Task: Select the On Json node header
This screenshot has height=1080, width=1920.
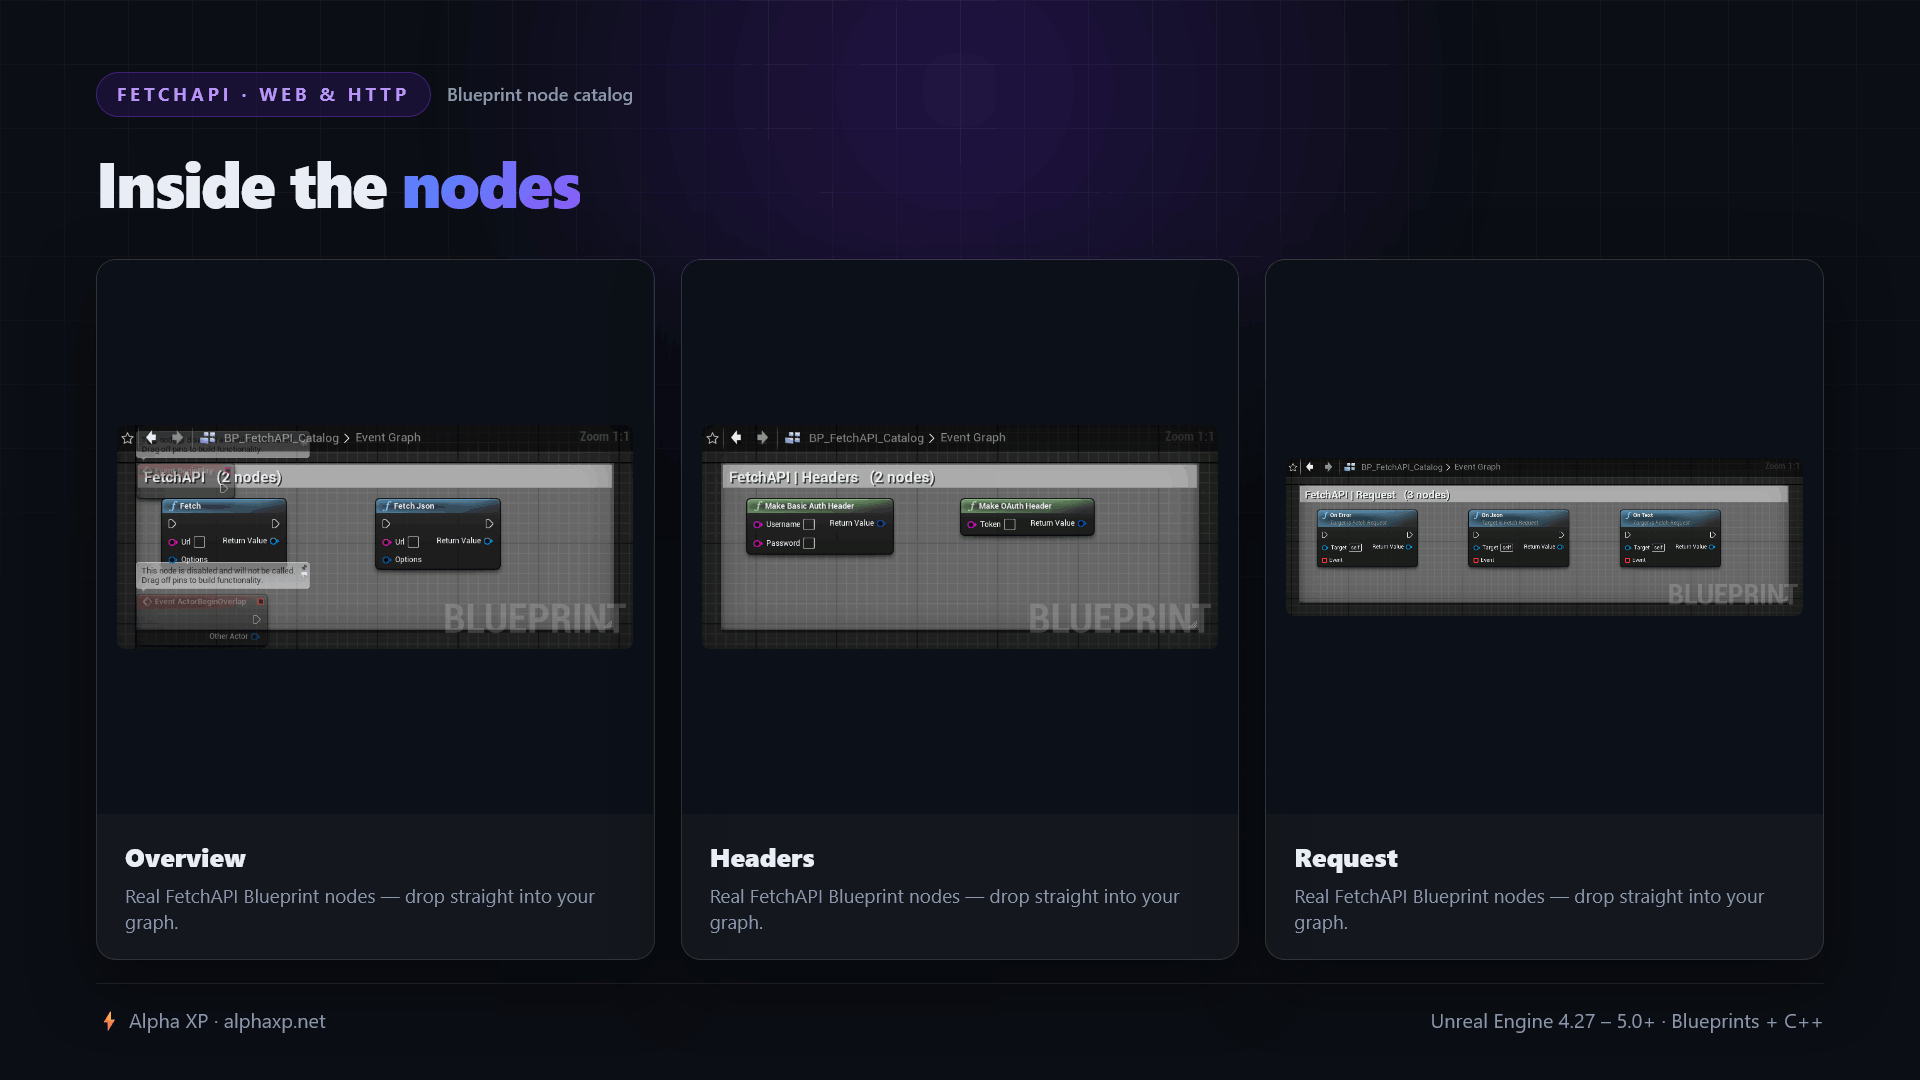Action: 1518,518
